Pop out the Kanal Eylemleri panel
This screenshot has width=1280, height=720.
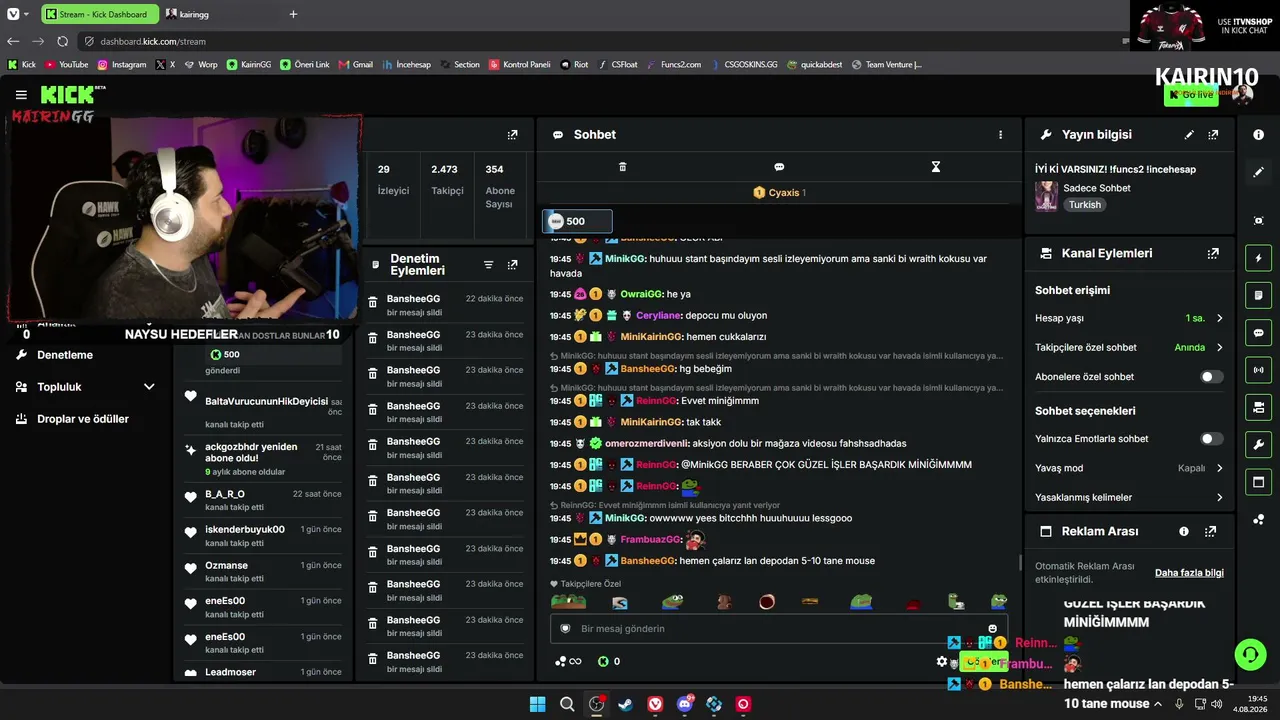(1213, 254)
